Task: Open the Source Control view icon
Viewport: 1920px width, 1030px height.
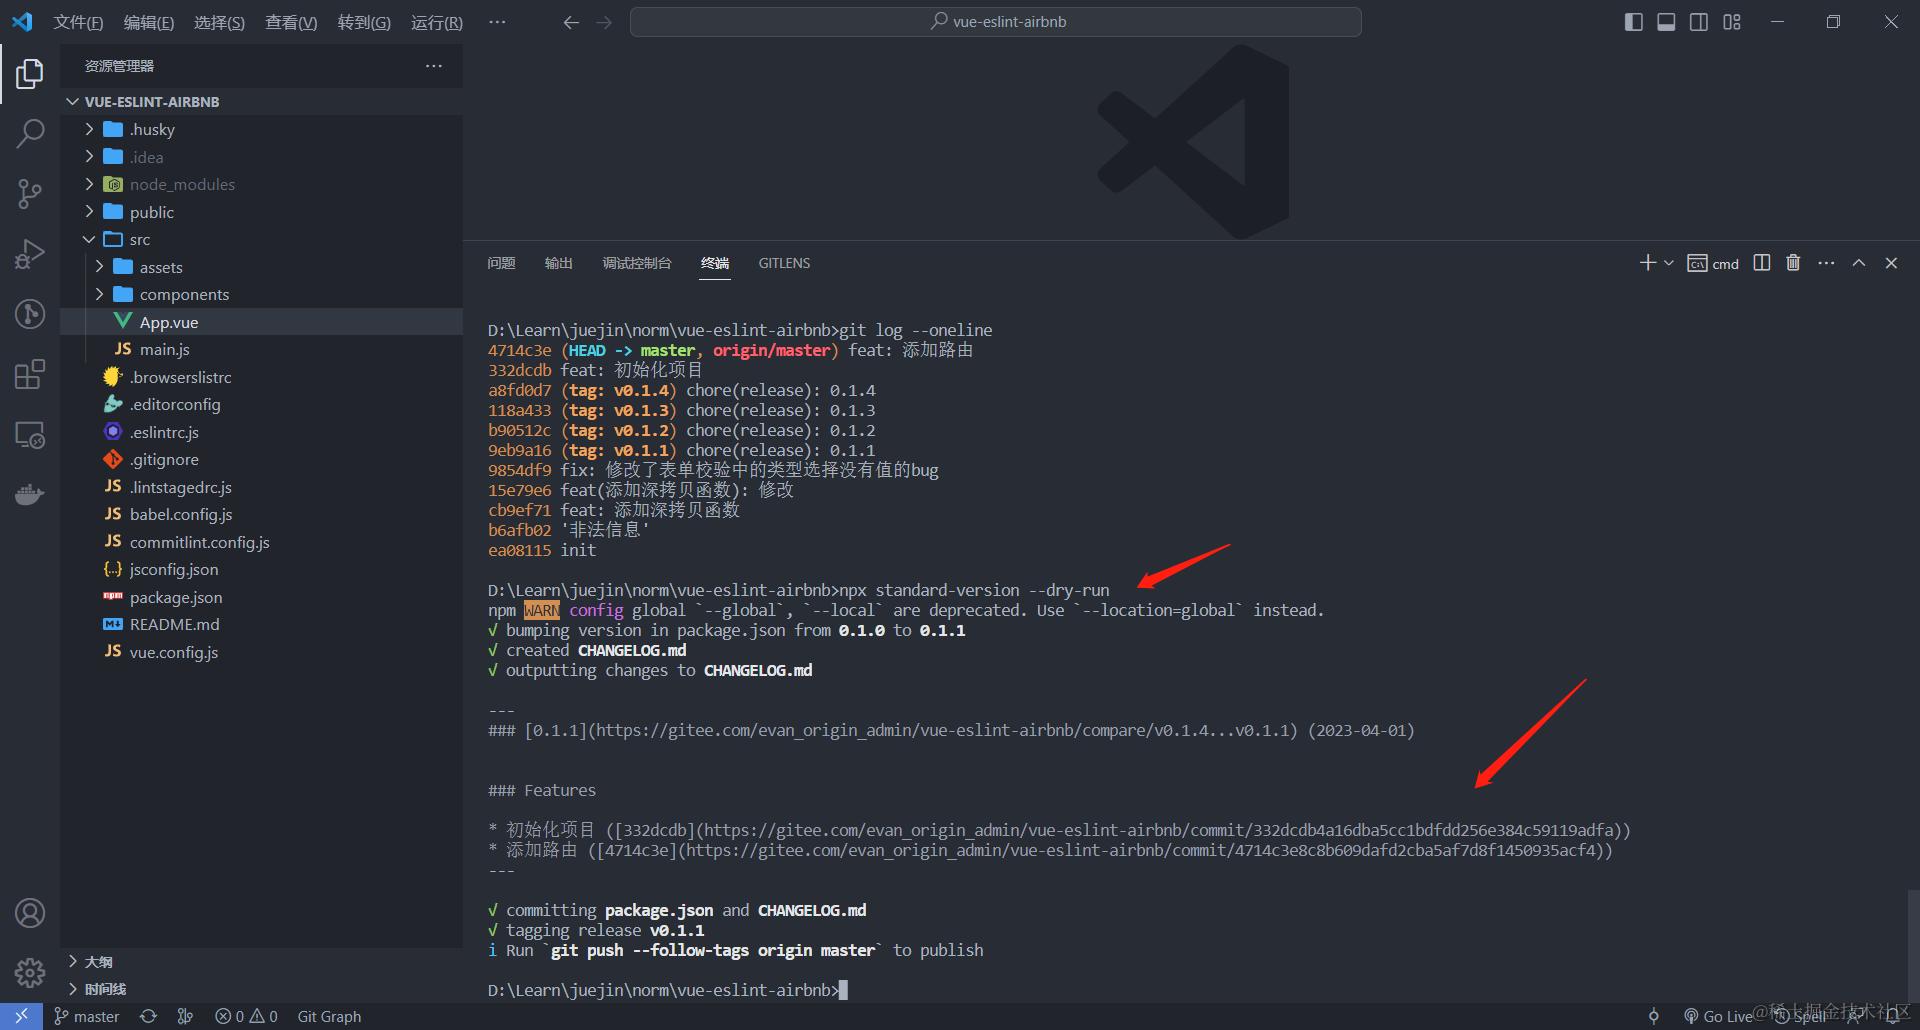Action: tap(30, 194)
